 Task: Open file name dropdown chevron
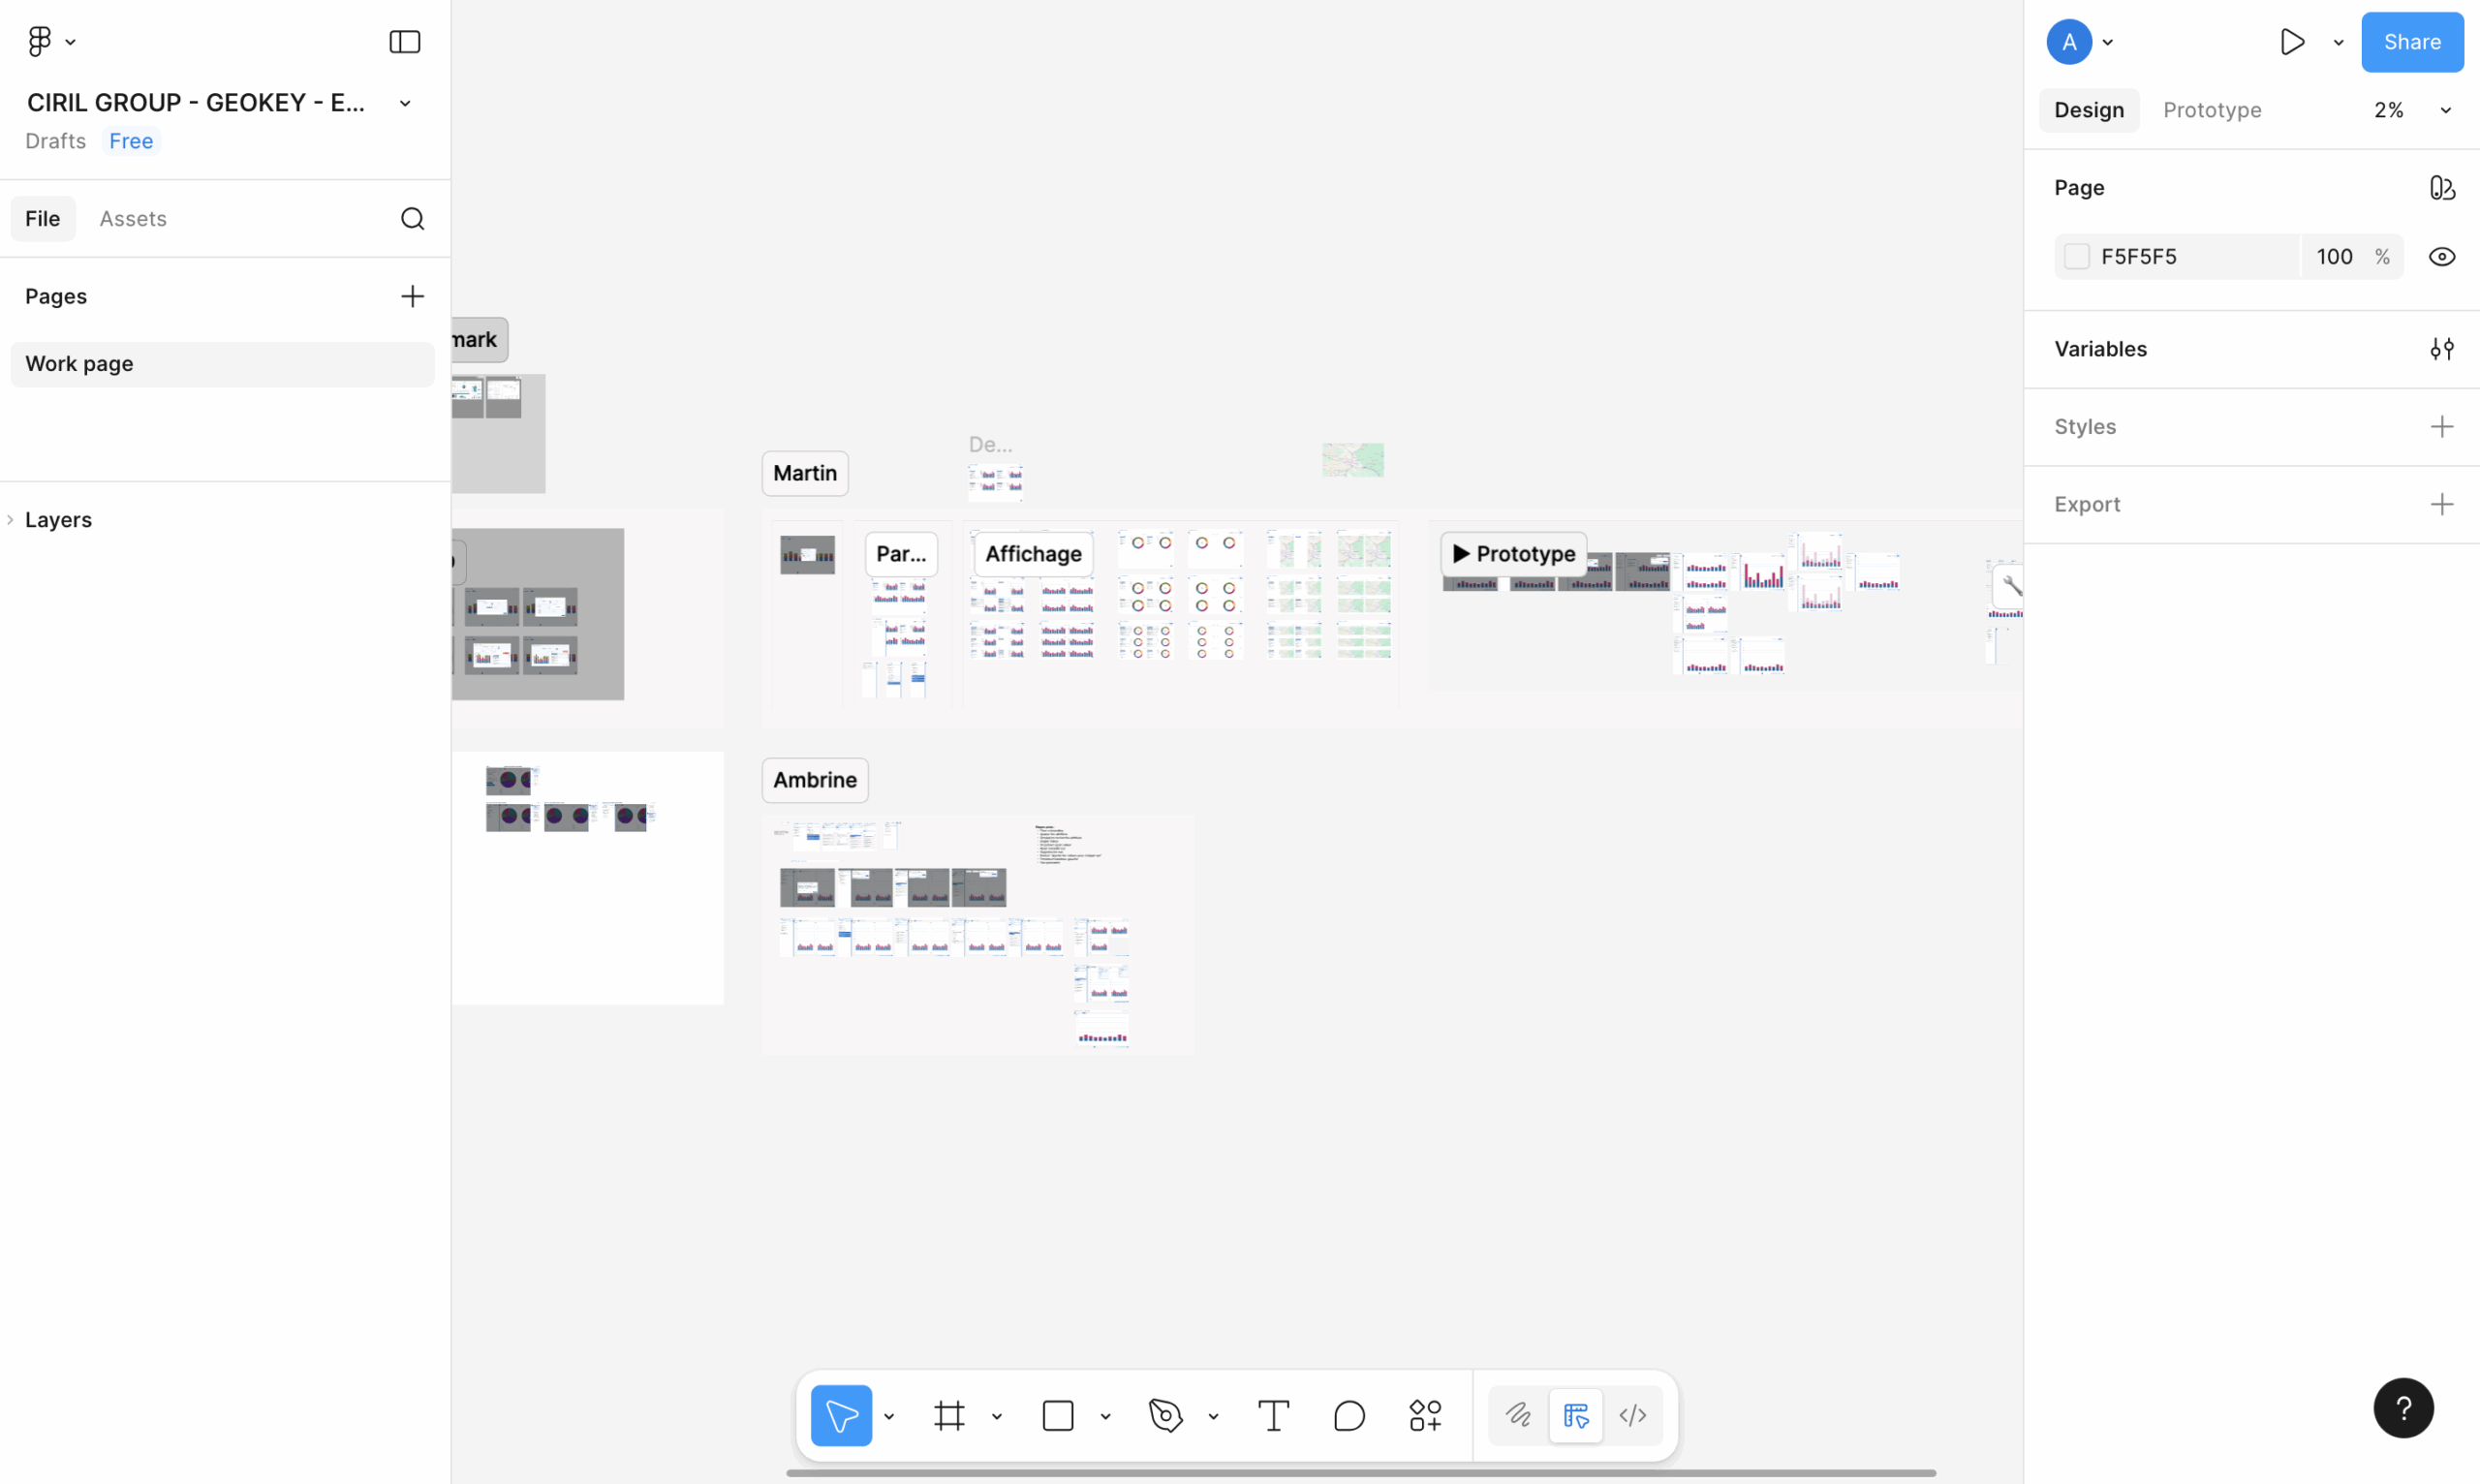[x=405, y=103]
